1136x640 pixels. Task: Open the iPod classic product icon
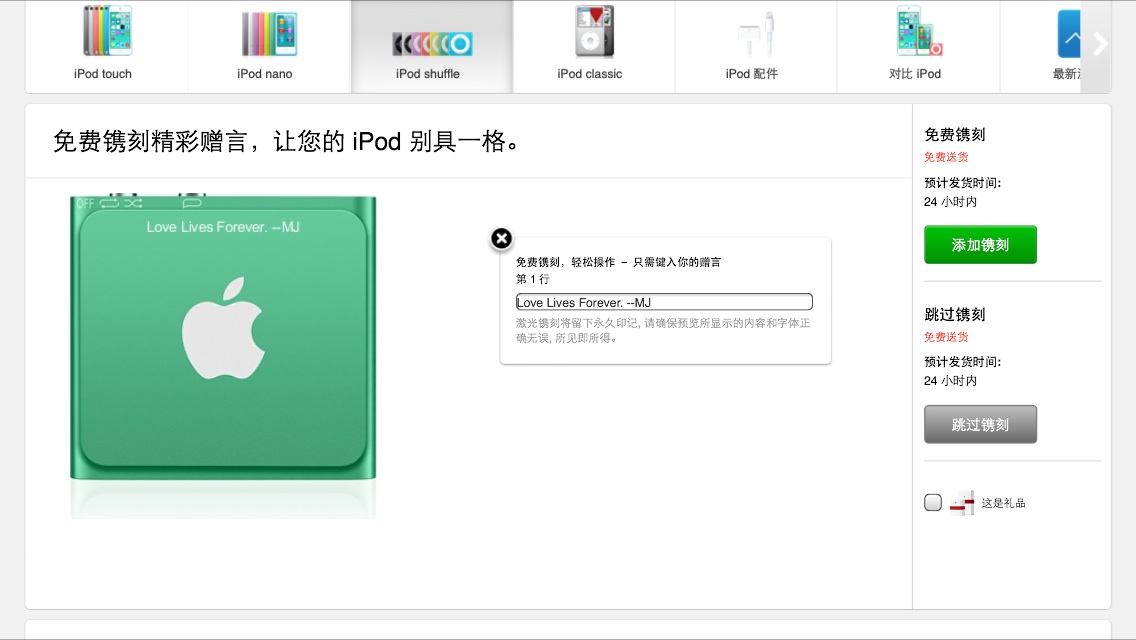(594, 31)
